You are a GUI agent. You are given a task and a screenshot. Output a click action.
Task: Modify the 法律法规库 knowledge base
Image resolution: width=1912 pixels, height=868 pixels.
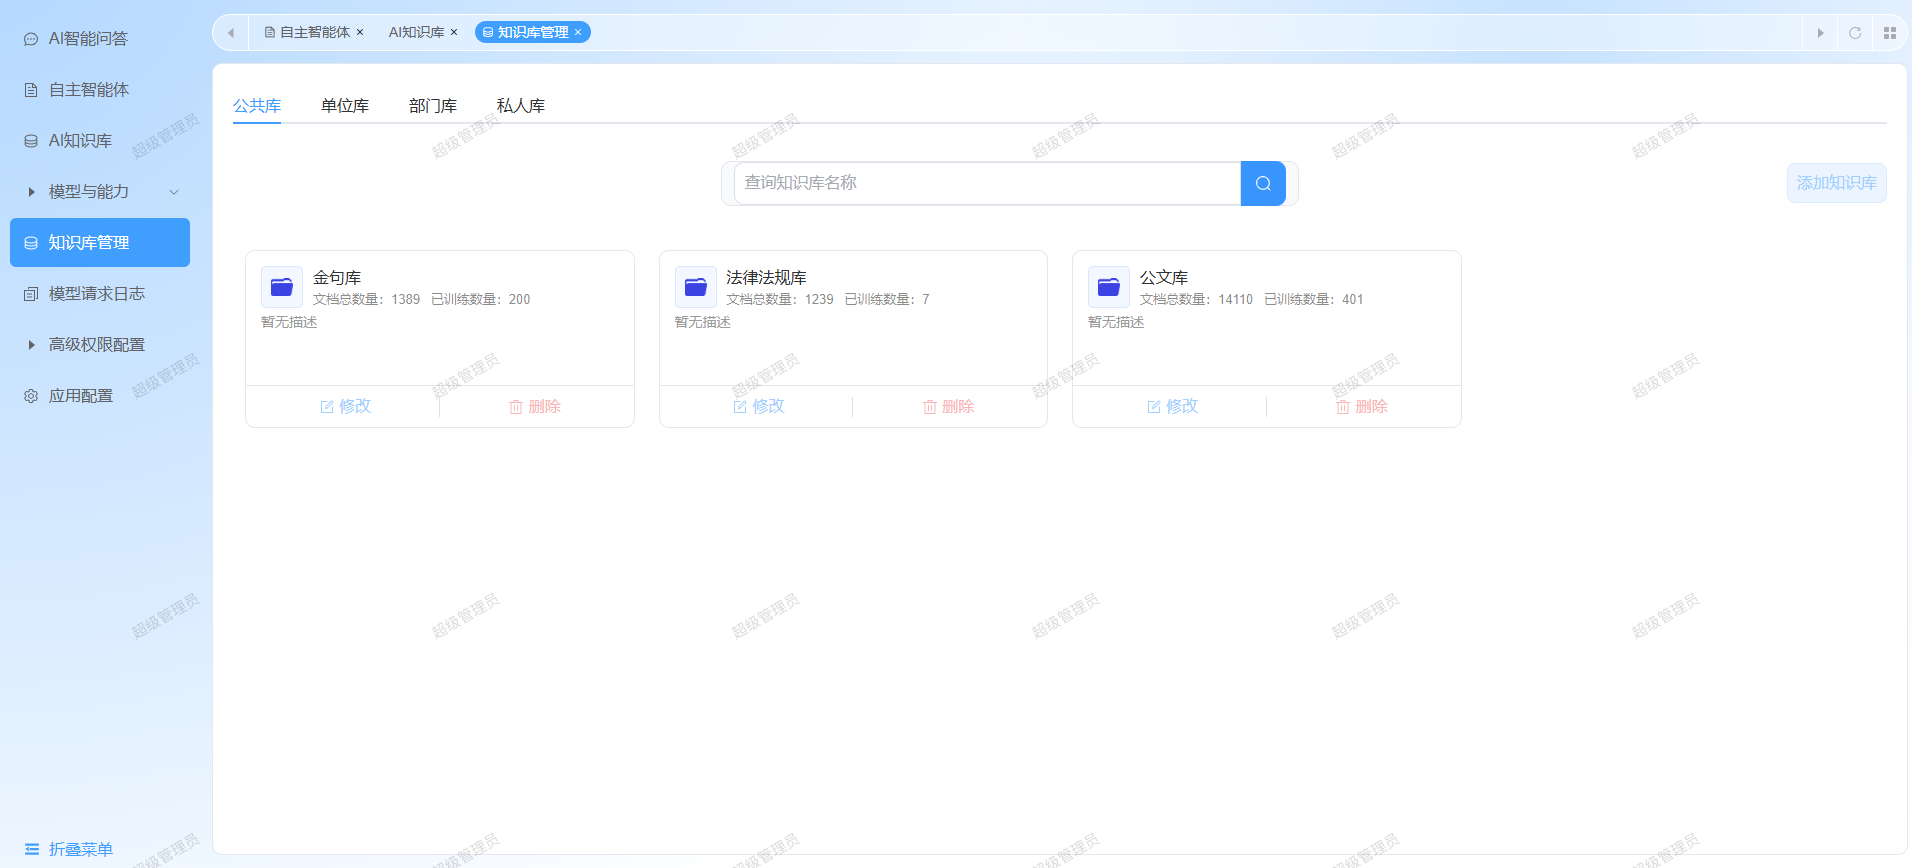coord(758,406)
